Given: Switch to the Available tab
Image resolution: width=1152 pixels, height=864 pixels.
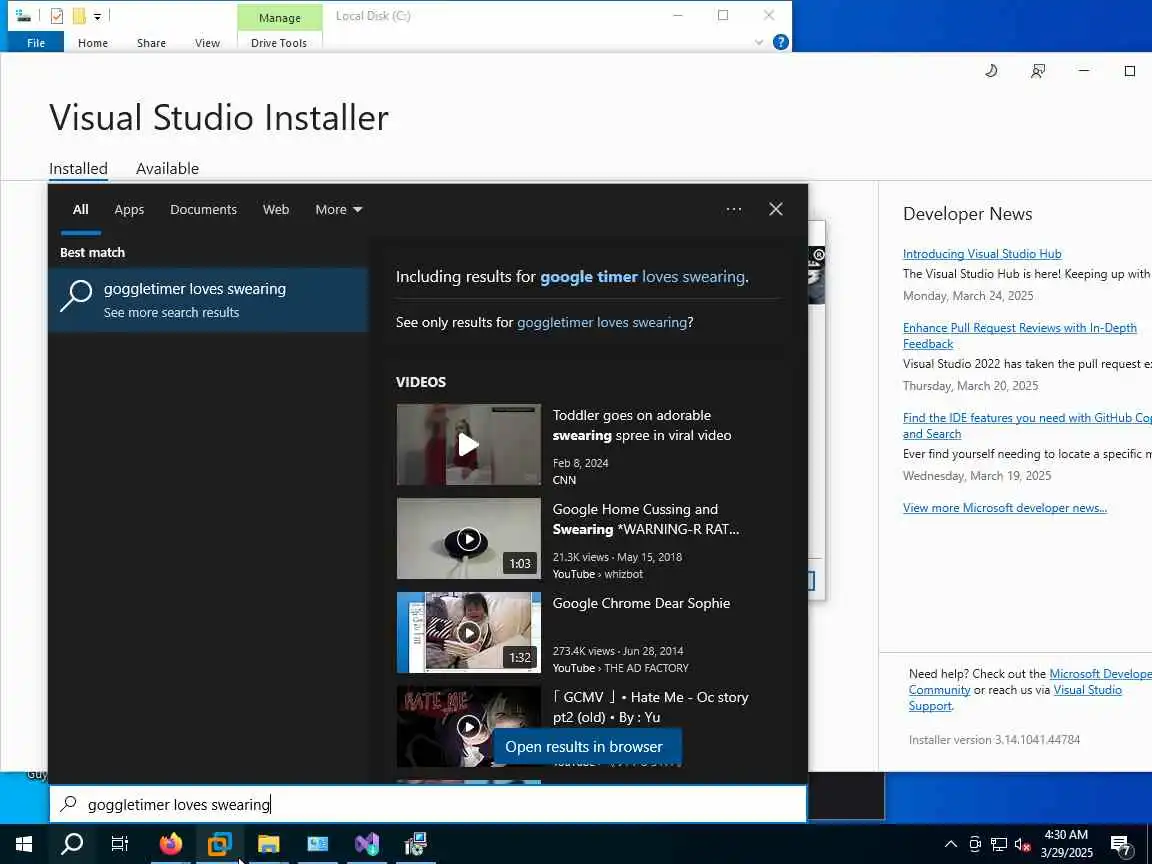Looking at the screenshot, I should 168,168.
